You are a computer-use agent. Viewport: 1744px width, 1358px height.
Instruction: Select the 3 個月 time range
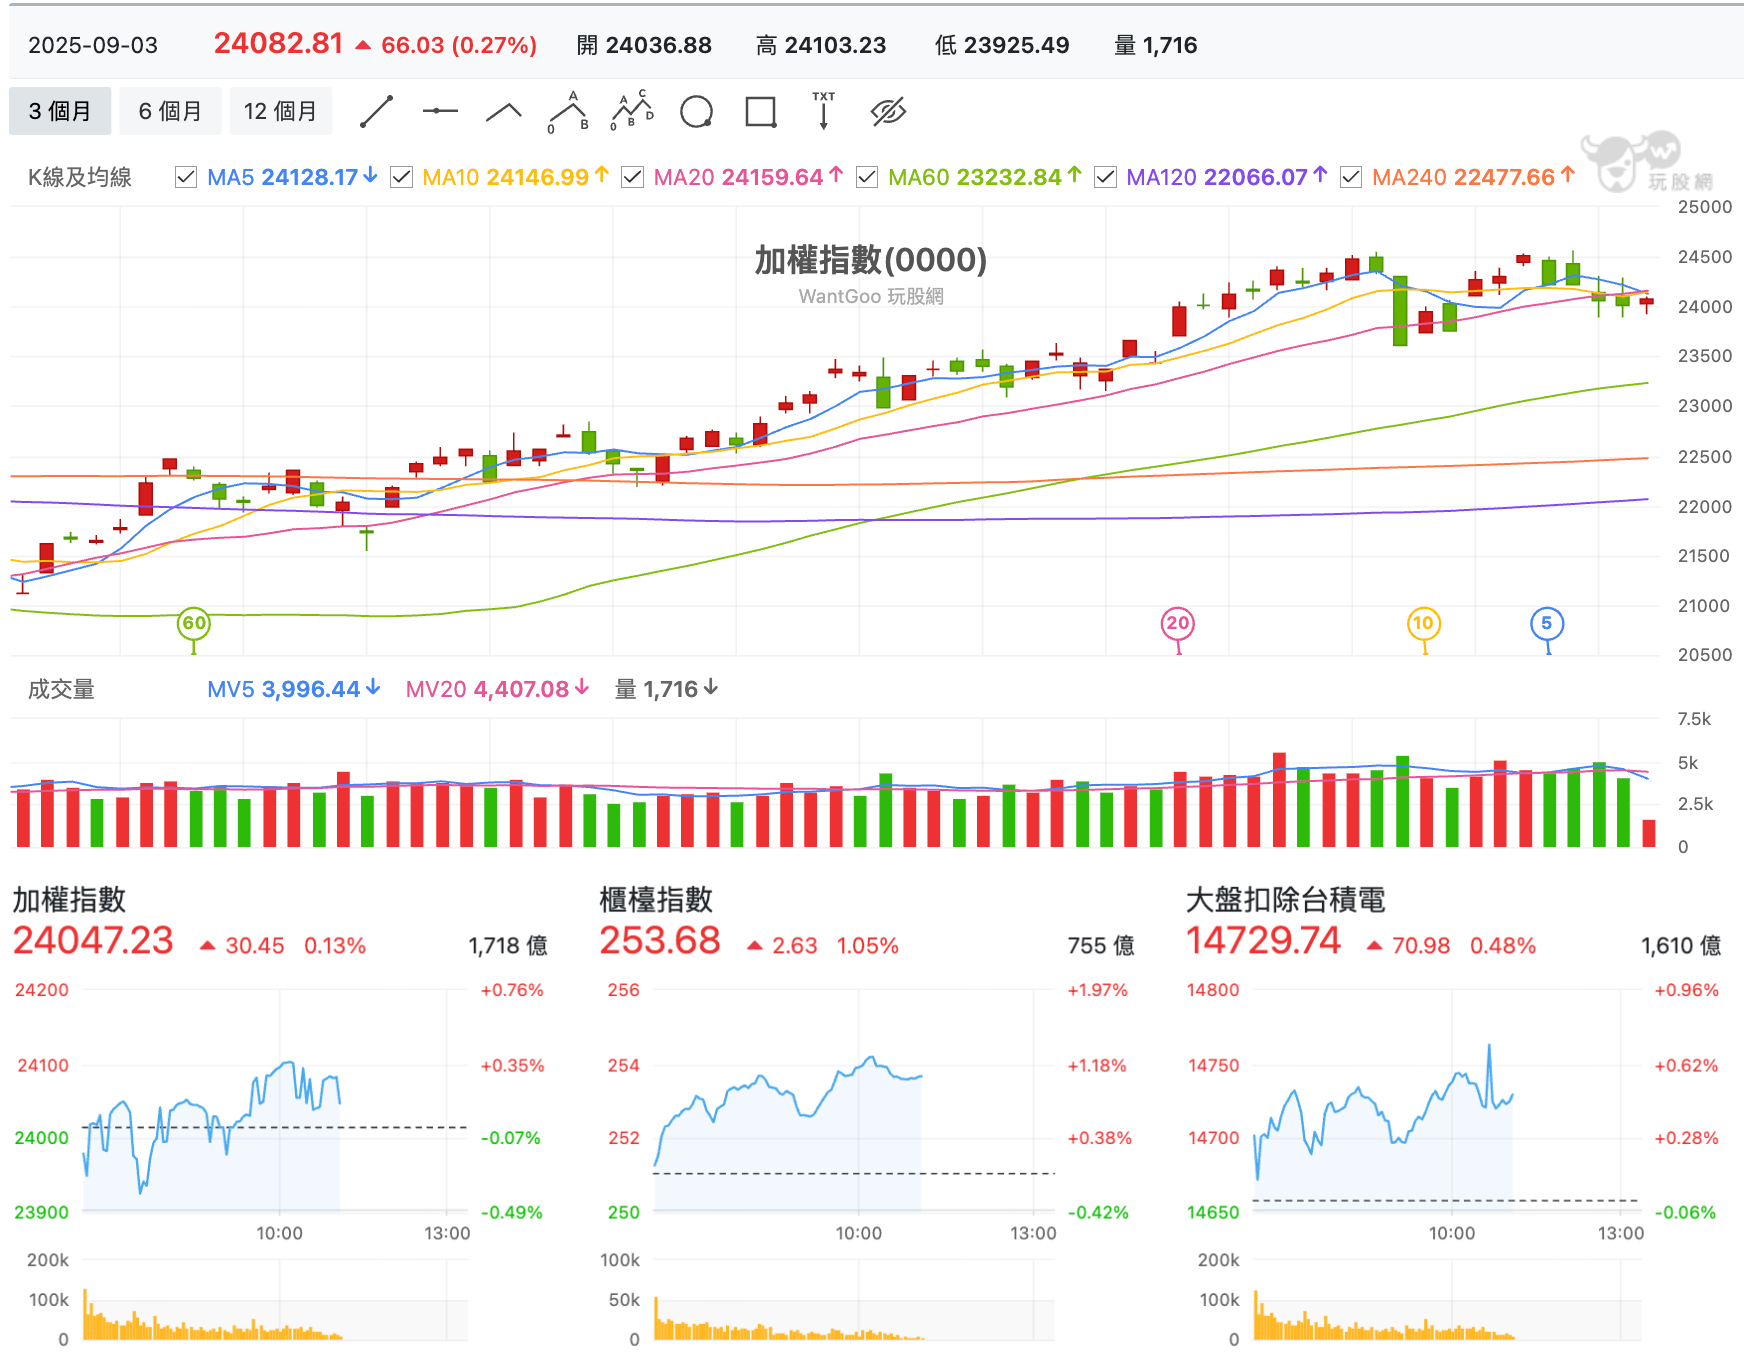(x=60, y=111)
